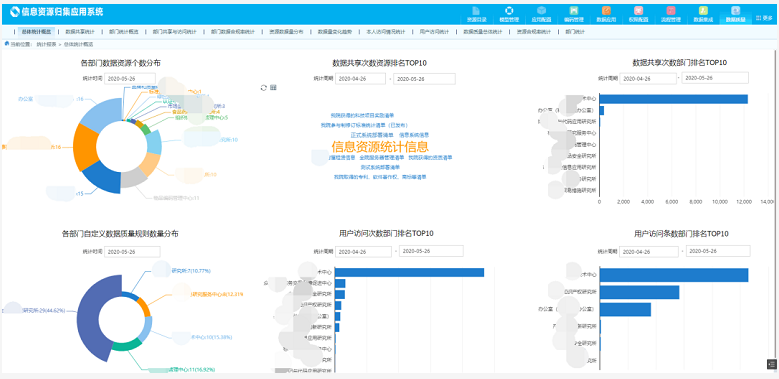Set end date for 用户访问次数部门排名TOP10
This screenshot has height=379, width=779.
(x=431, y=251)
